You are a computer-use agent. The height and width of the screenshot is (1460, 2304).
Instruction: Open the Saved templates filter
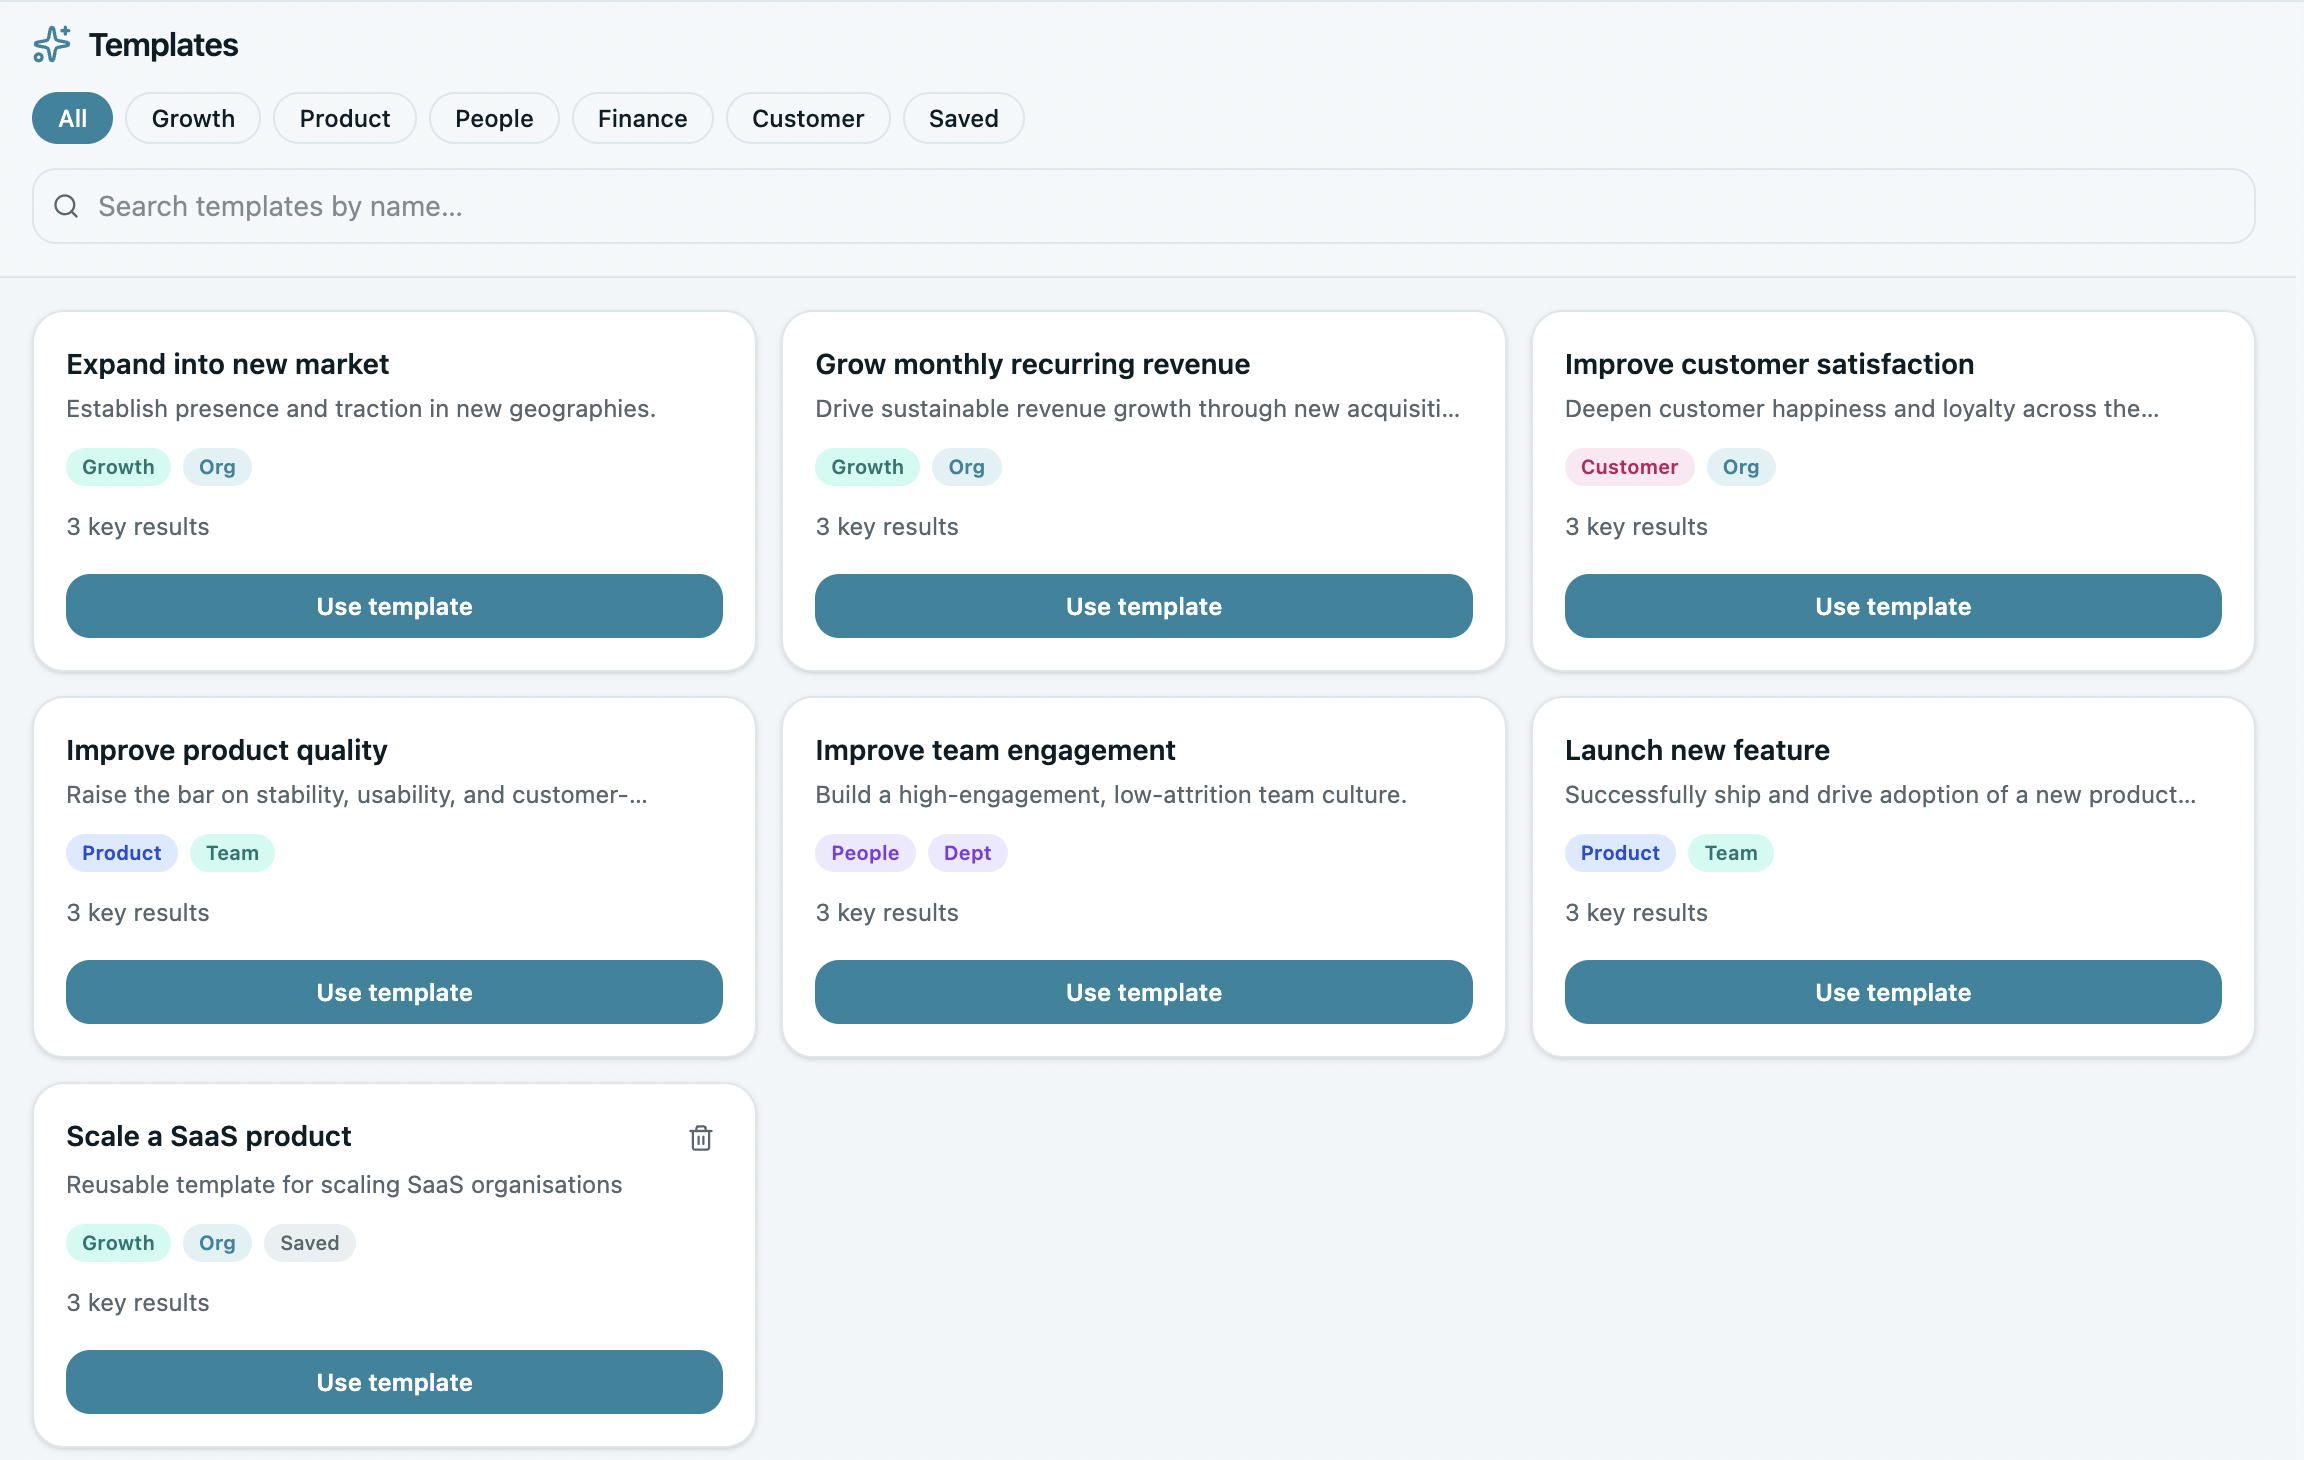pos(964,118)
